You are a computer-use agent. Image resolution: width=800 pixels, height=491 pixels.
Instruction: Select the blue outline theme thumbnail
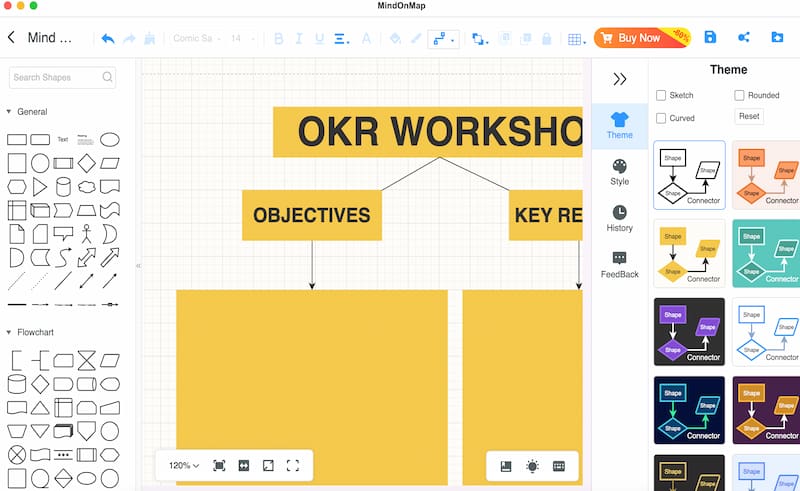[766, 332]
